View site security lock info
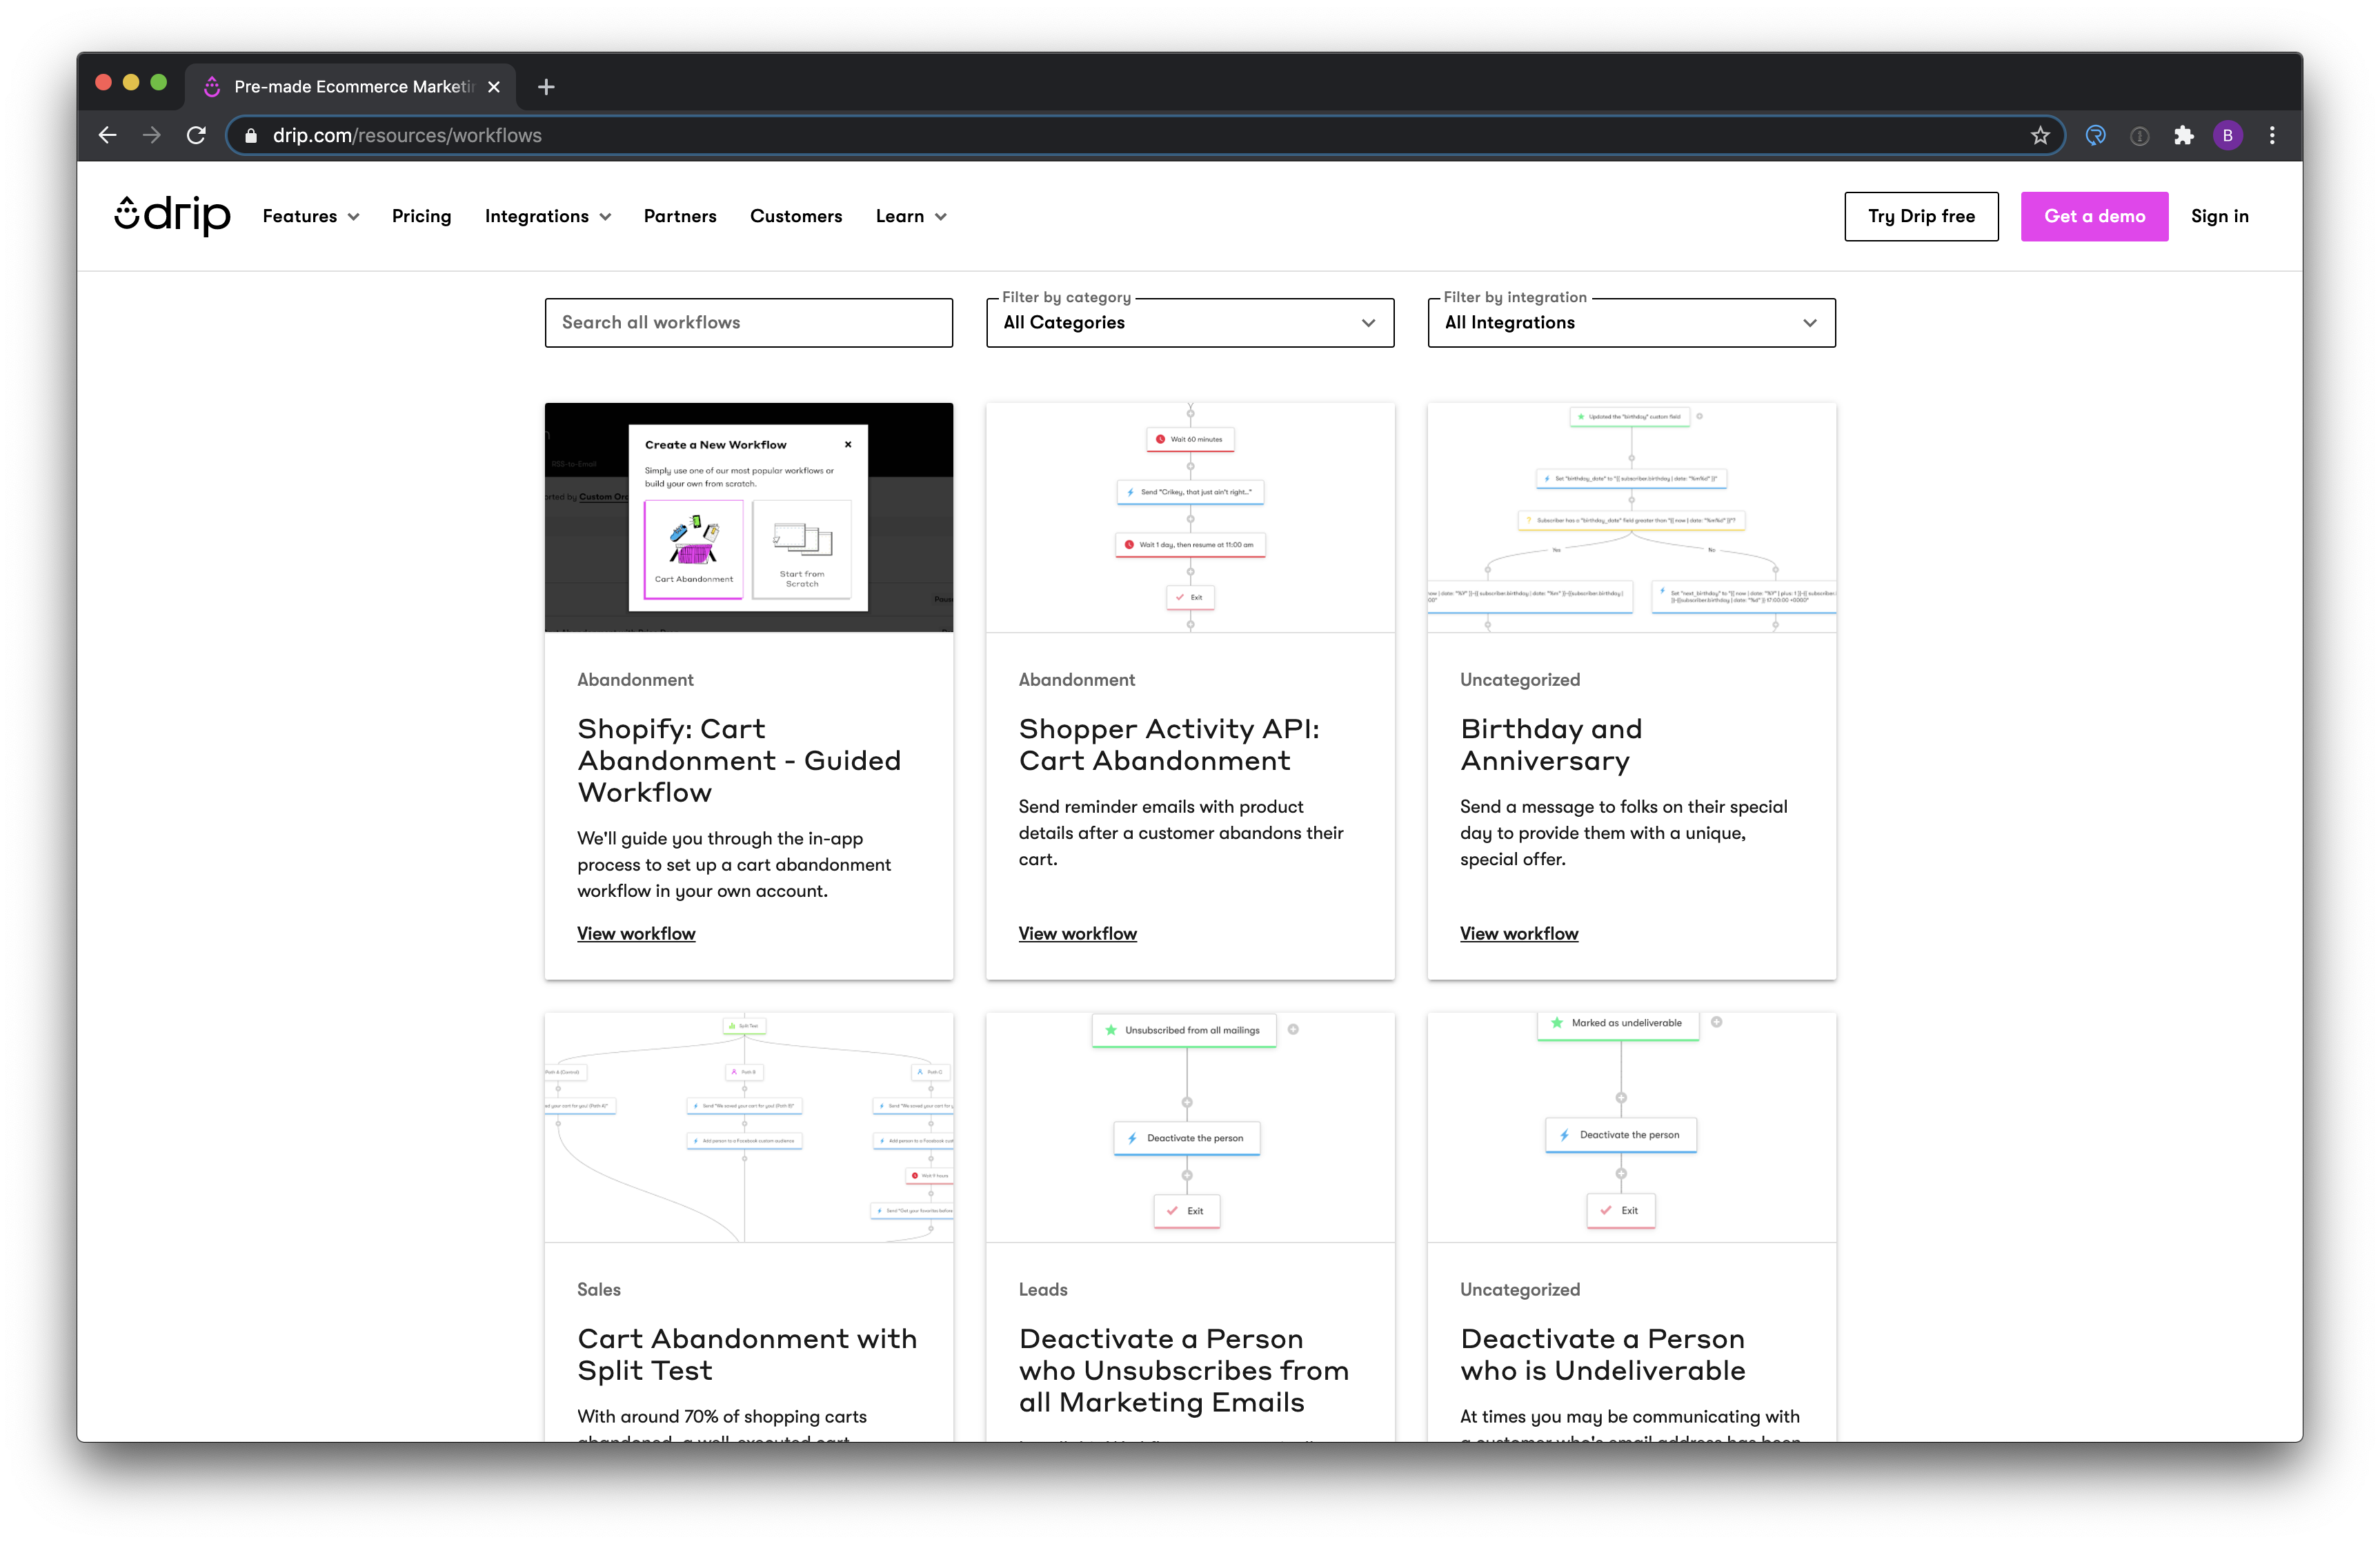The width and height of the screenshot is (2380, 1544). point(251,135)
